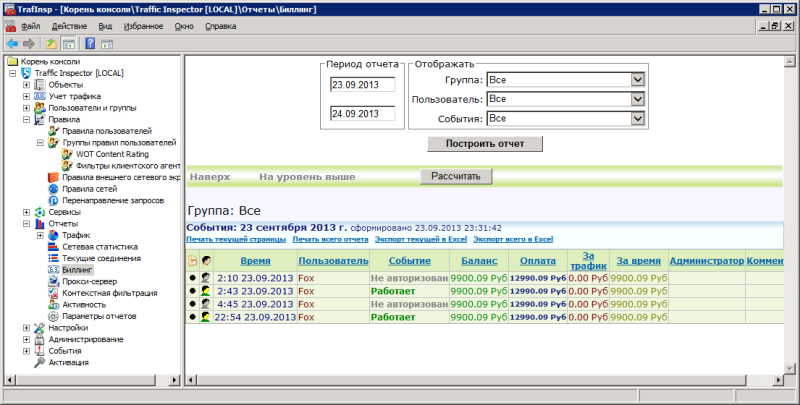Select the Параметры отчетов tree item
This screenshot has height=405, width=800.
[99, 316]
